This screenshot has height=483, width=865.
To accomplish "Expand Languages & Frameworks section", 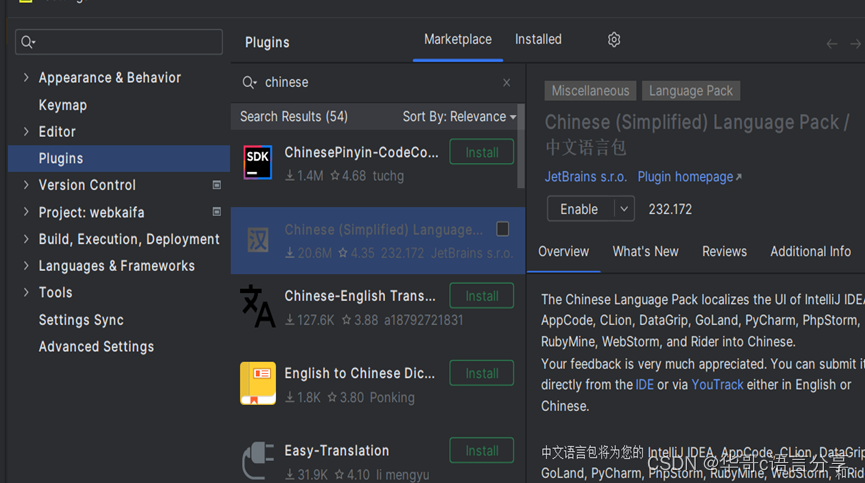I will coord(26,265).
